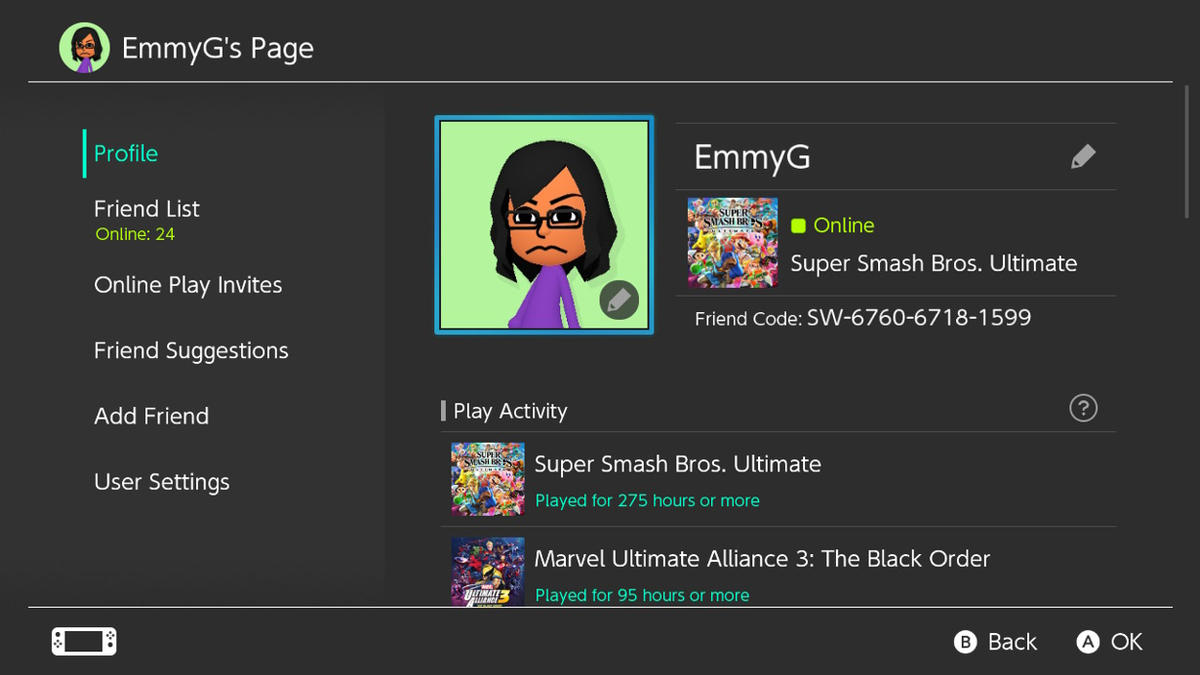Go to Online Play Invites
Screen dimensions: 1200x675
[x=188, y=285]
